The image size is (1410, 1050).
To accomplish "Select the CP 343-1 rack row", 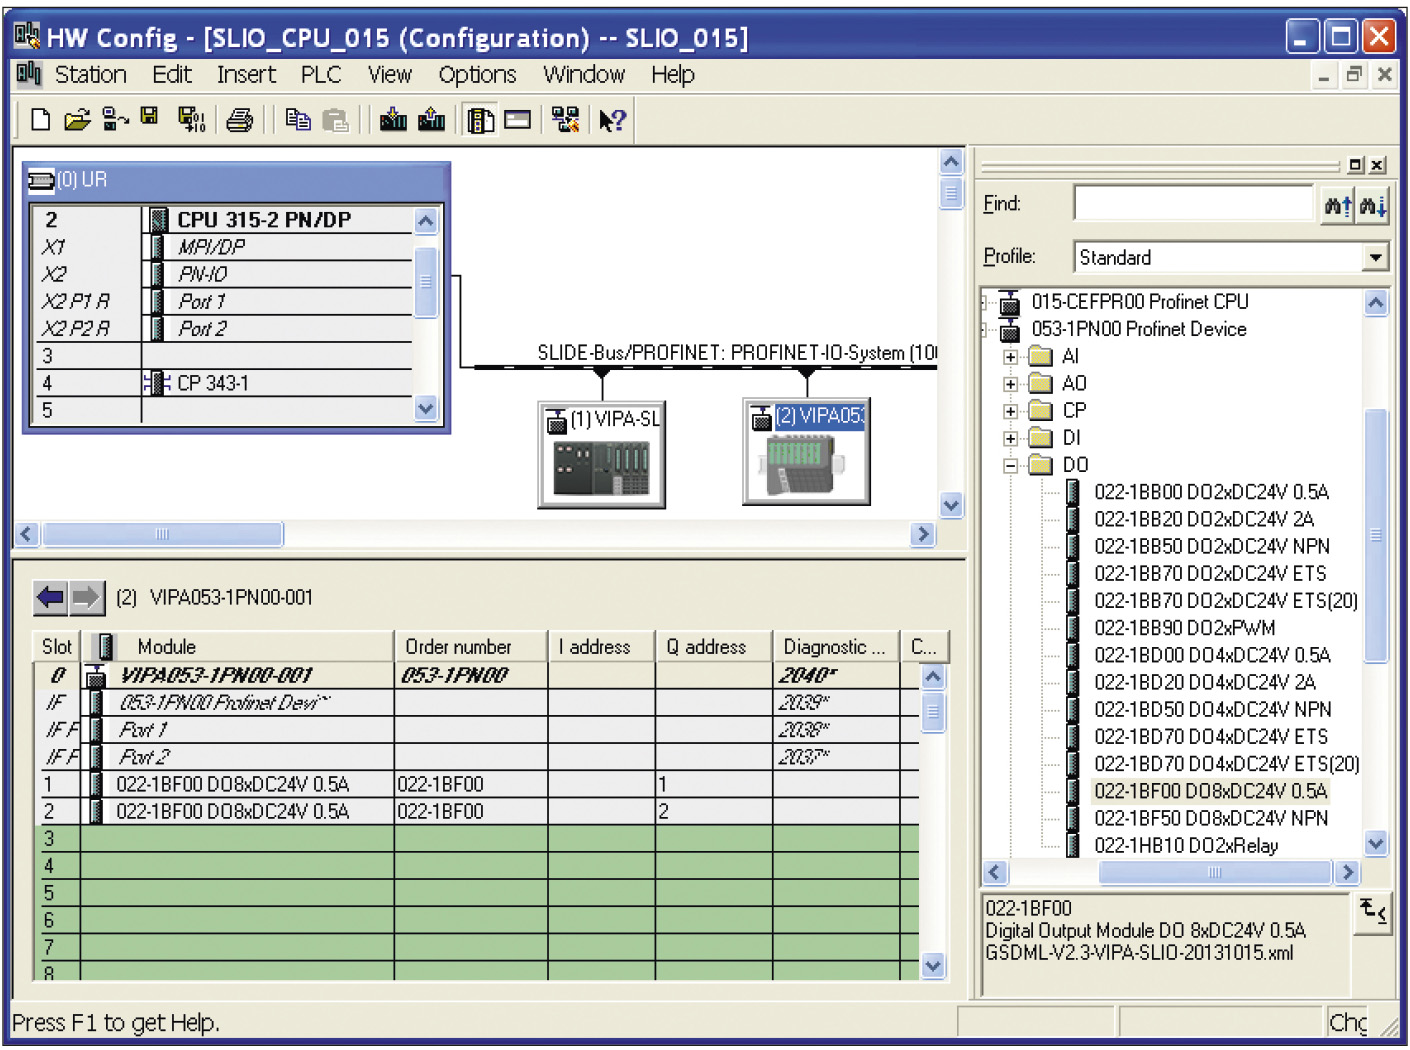I will [x=223, y=383].
